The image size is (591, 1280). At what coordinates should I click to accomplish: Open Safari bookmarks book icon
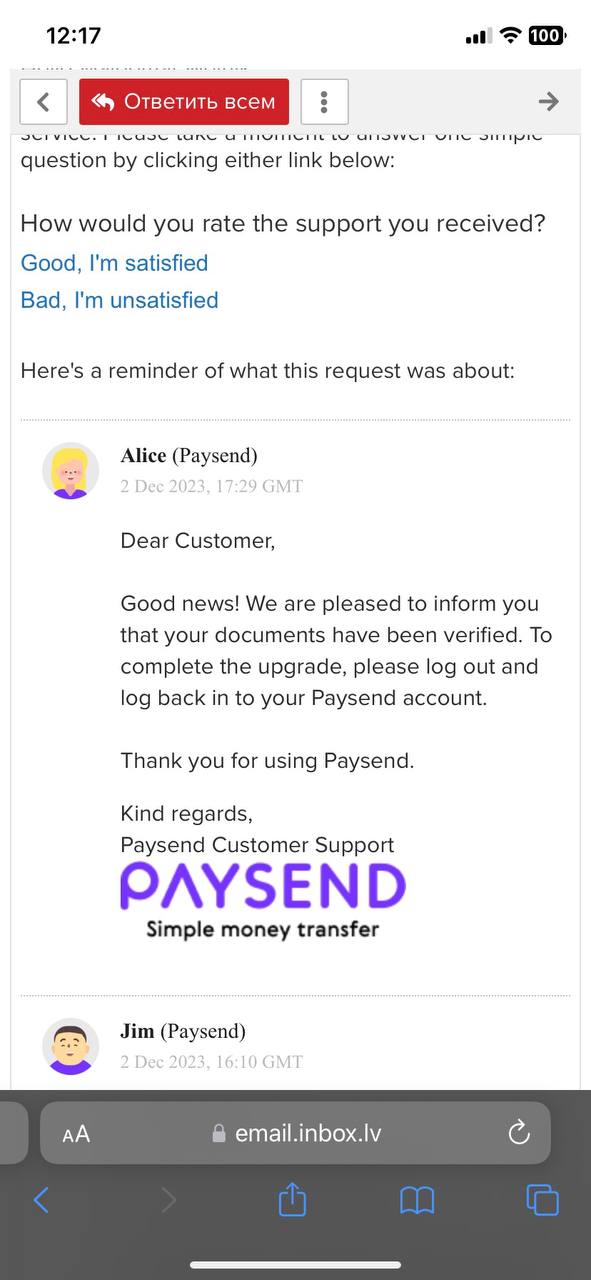[x=417, y=1200]
